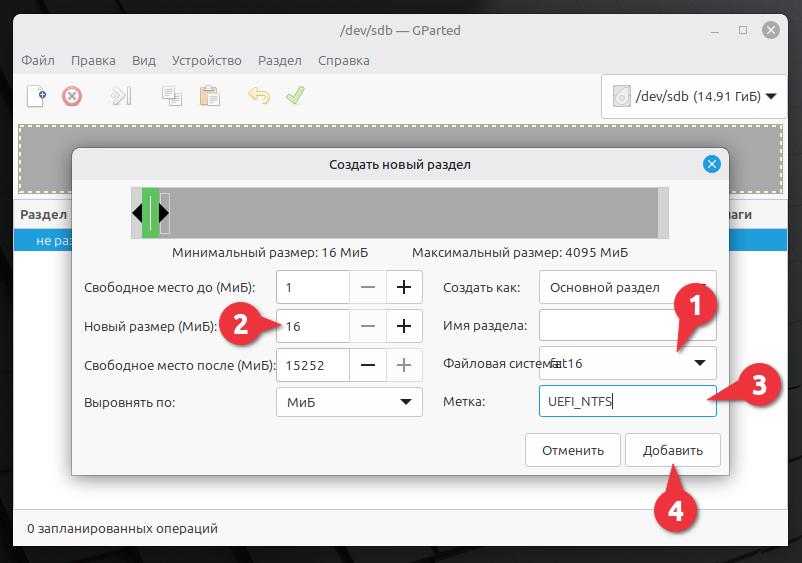Click the Copy partition toolbar icon
Viewport: 802px width, 563px height.
(172, 96)
